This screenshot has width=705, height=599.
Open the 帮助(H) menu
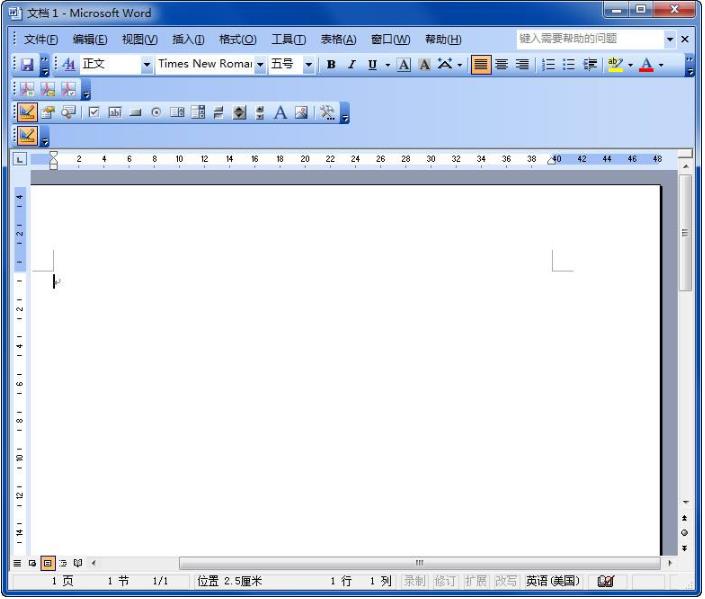click(x=443, y=40)
